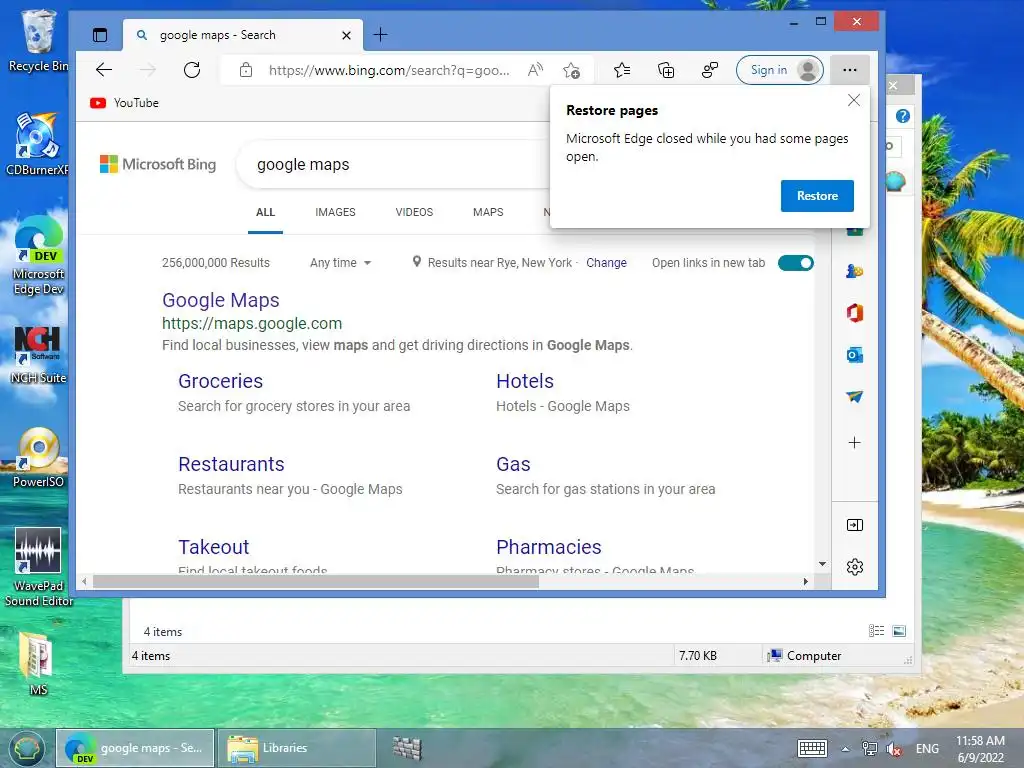This screenshot has height=768, width=1024.
Task: Switch ENG input language indicator
Action: pyautogui.click(x=927, y=748)
